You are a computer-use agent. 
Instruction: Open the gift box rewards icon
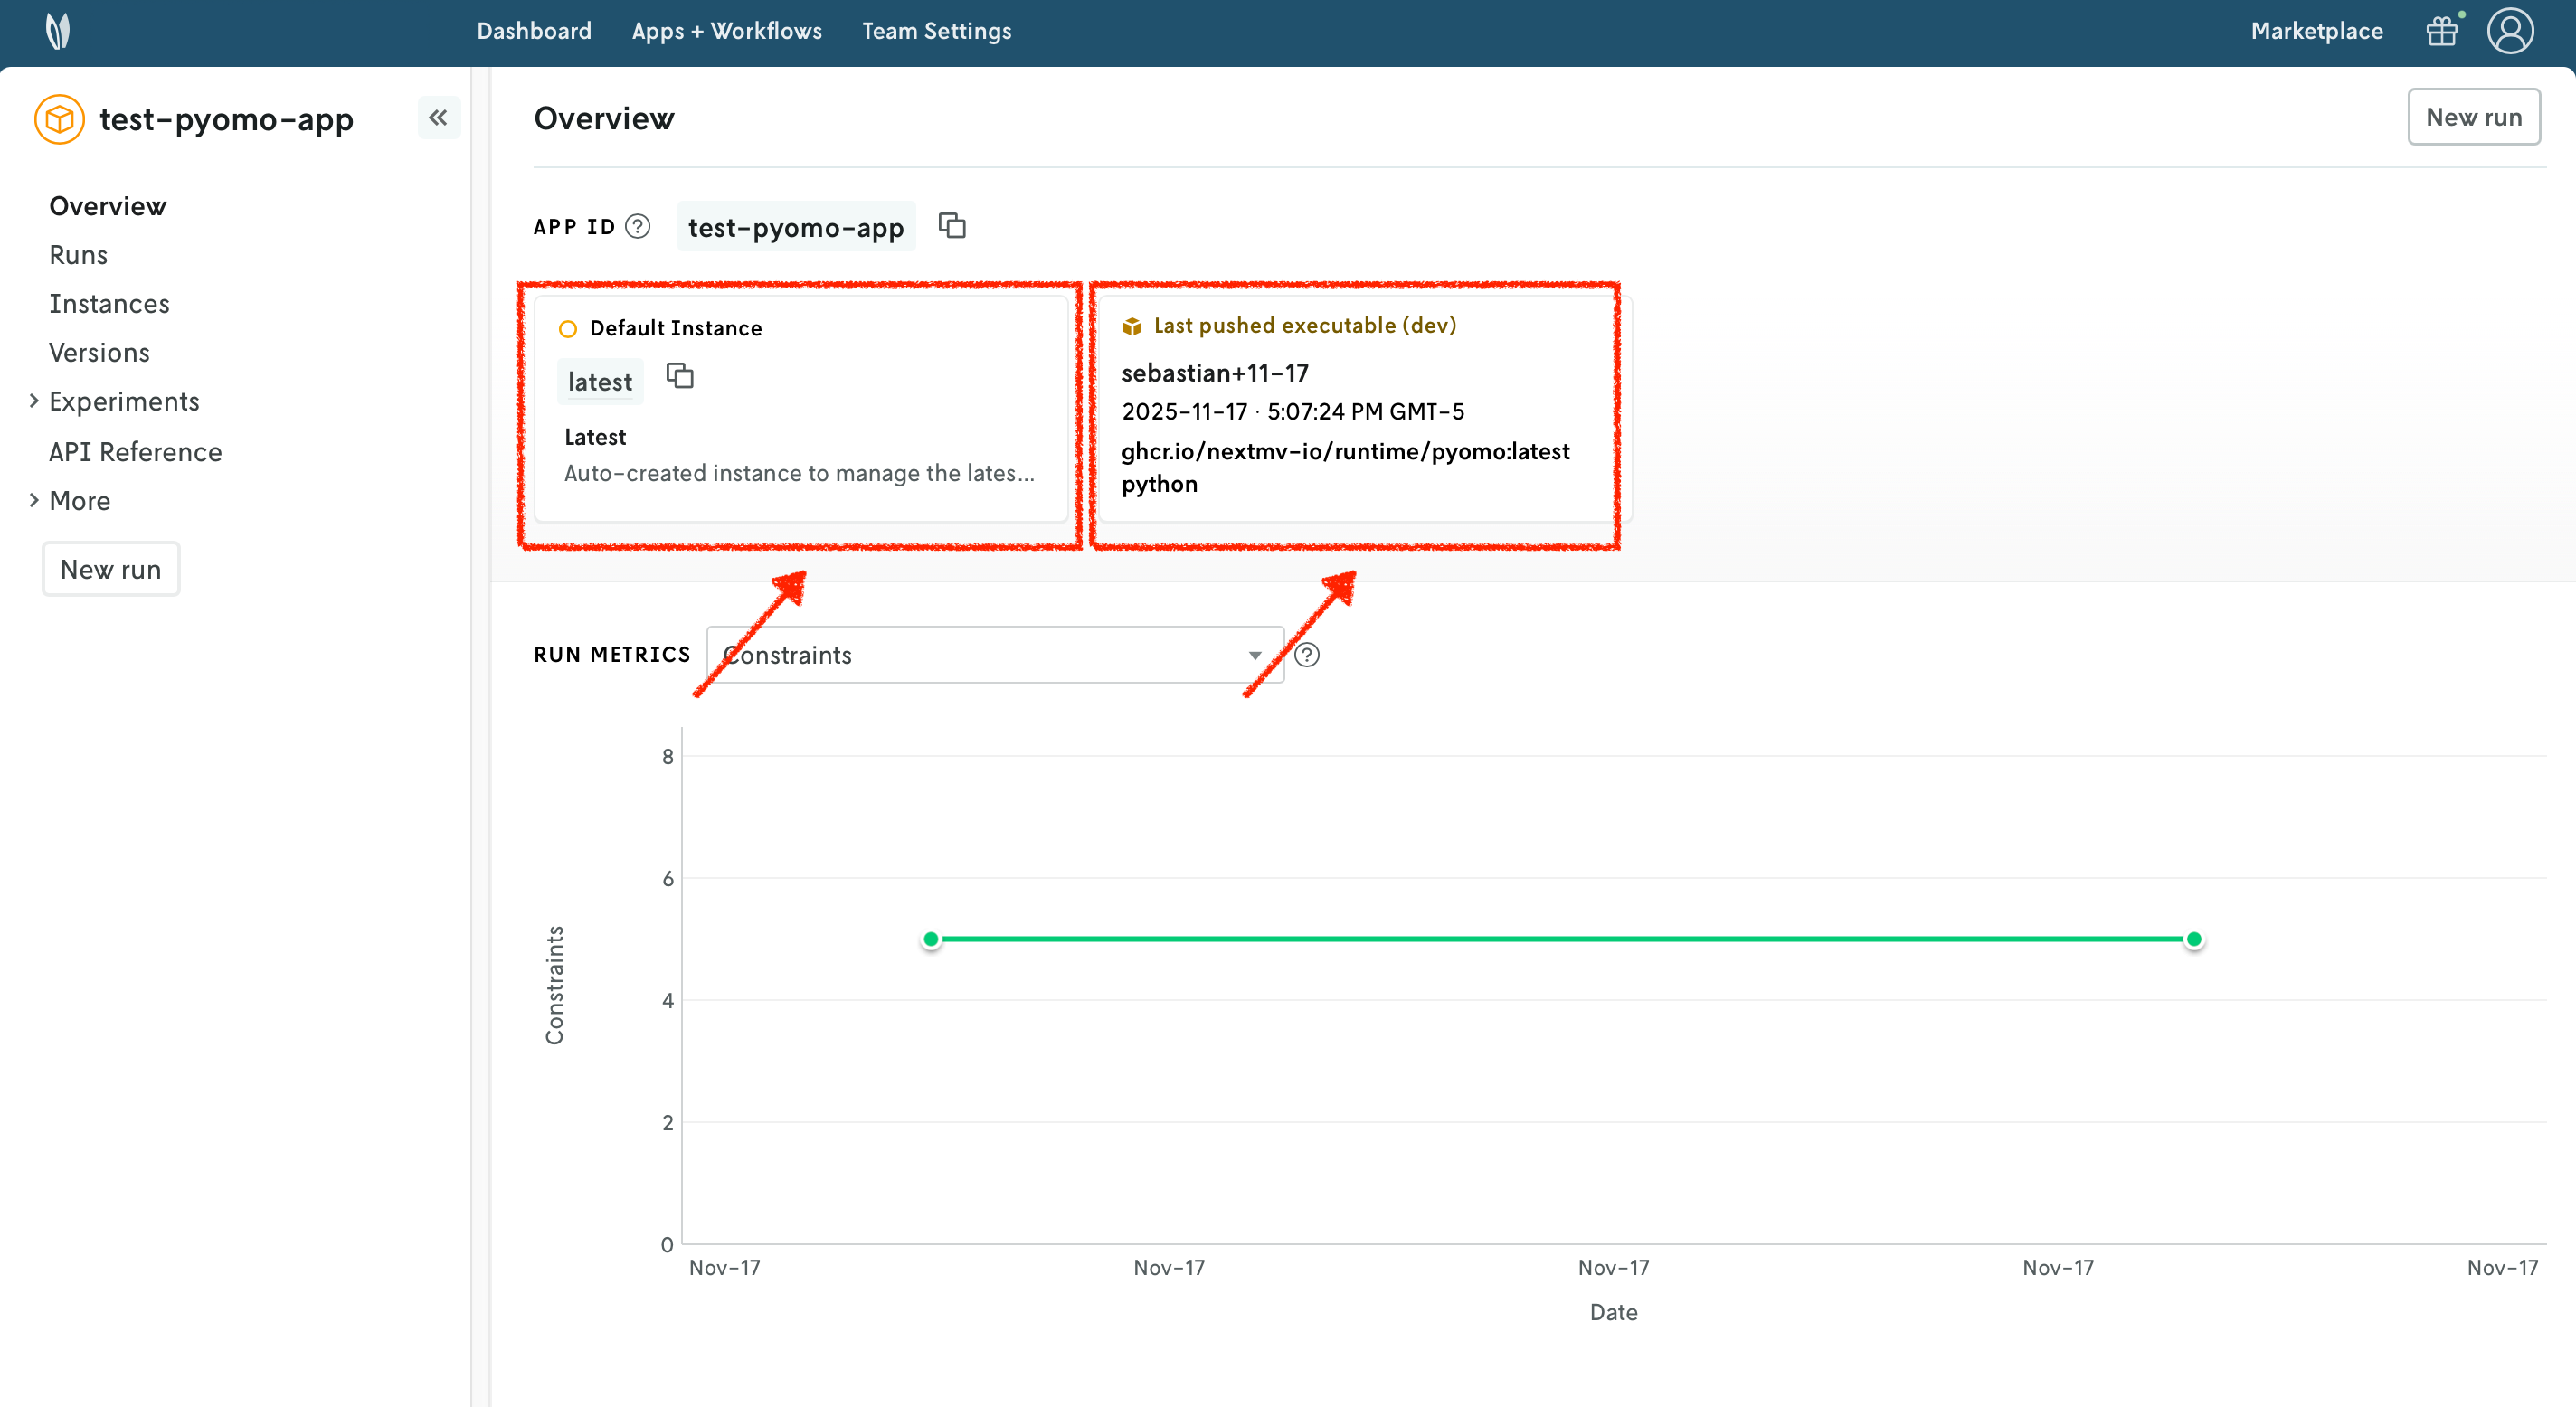coord(2441,31)
